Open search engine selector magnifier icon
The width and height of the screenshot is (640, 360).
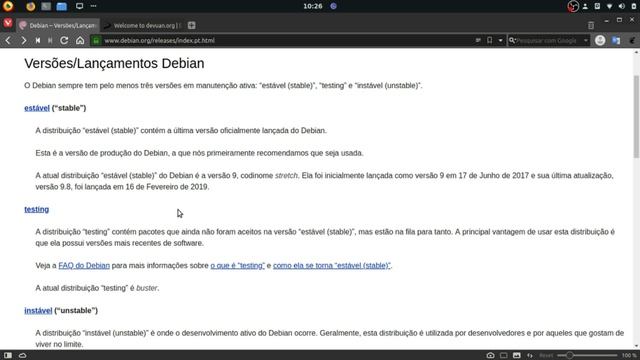(x=512, y=40)
